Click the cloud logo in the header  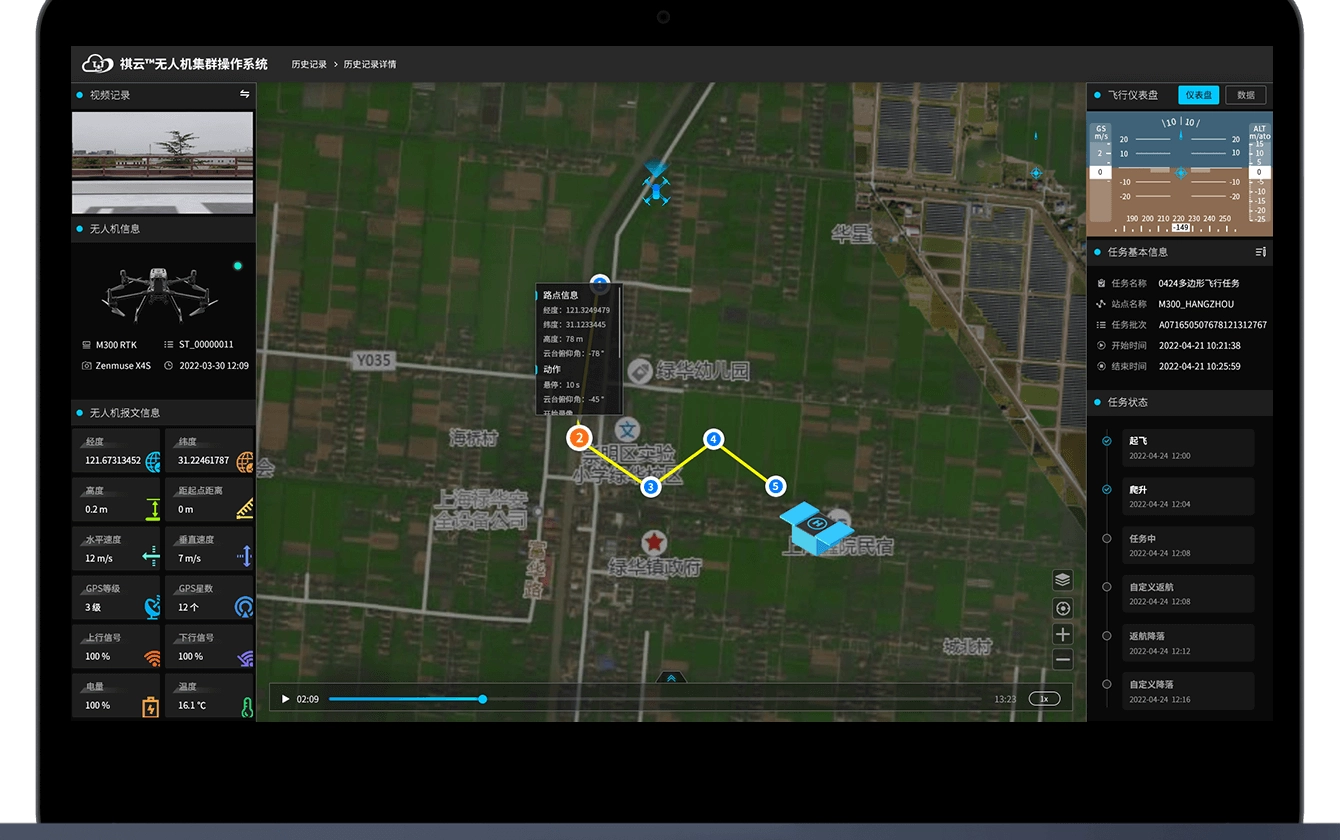point(96,64)
